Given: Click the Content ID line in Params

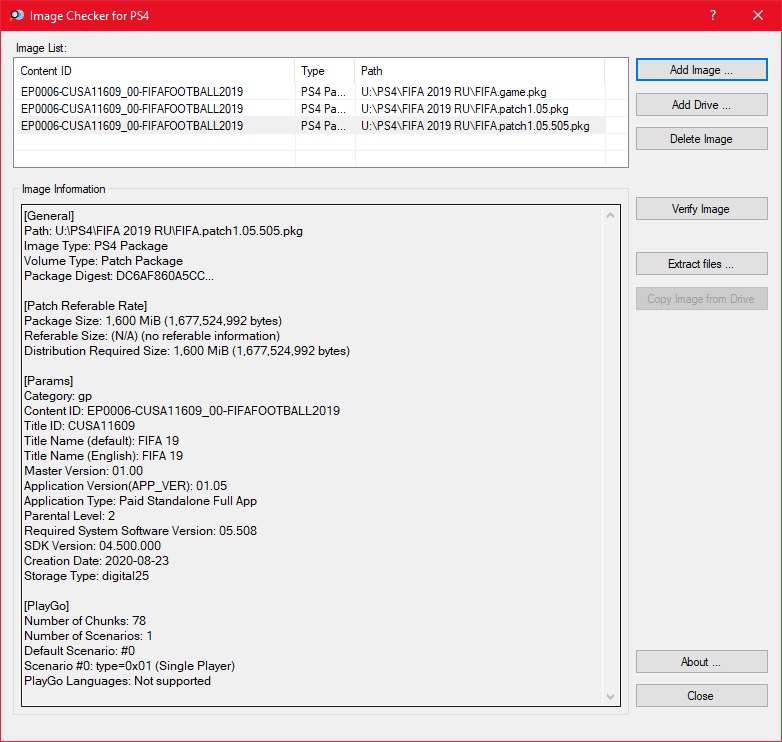Looking at the screenshot, I should pos(182,411).
